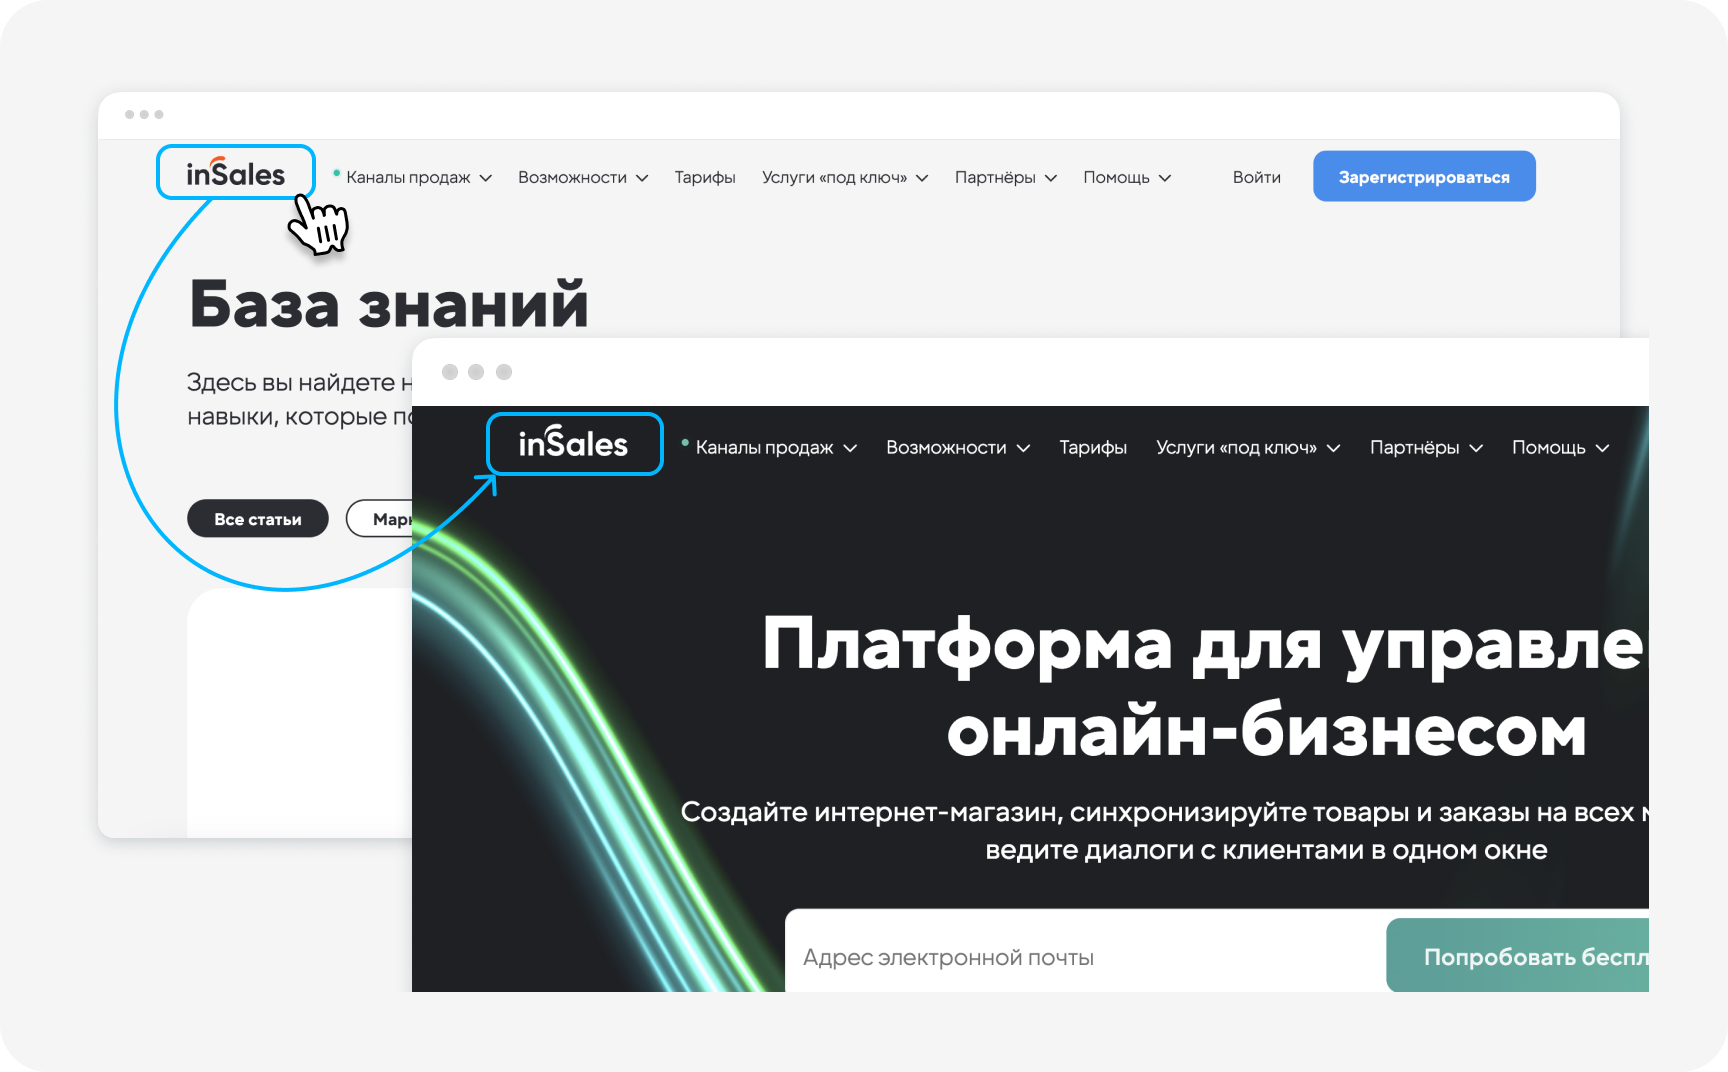Expand Услуги «под ключ» in the dark window
Screen dimensions: 1728x1072
pyautogui.click(x=1248, y=447)
